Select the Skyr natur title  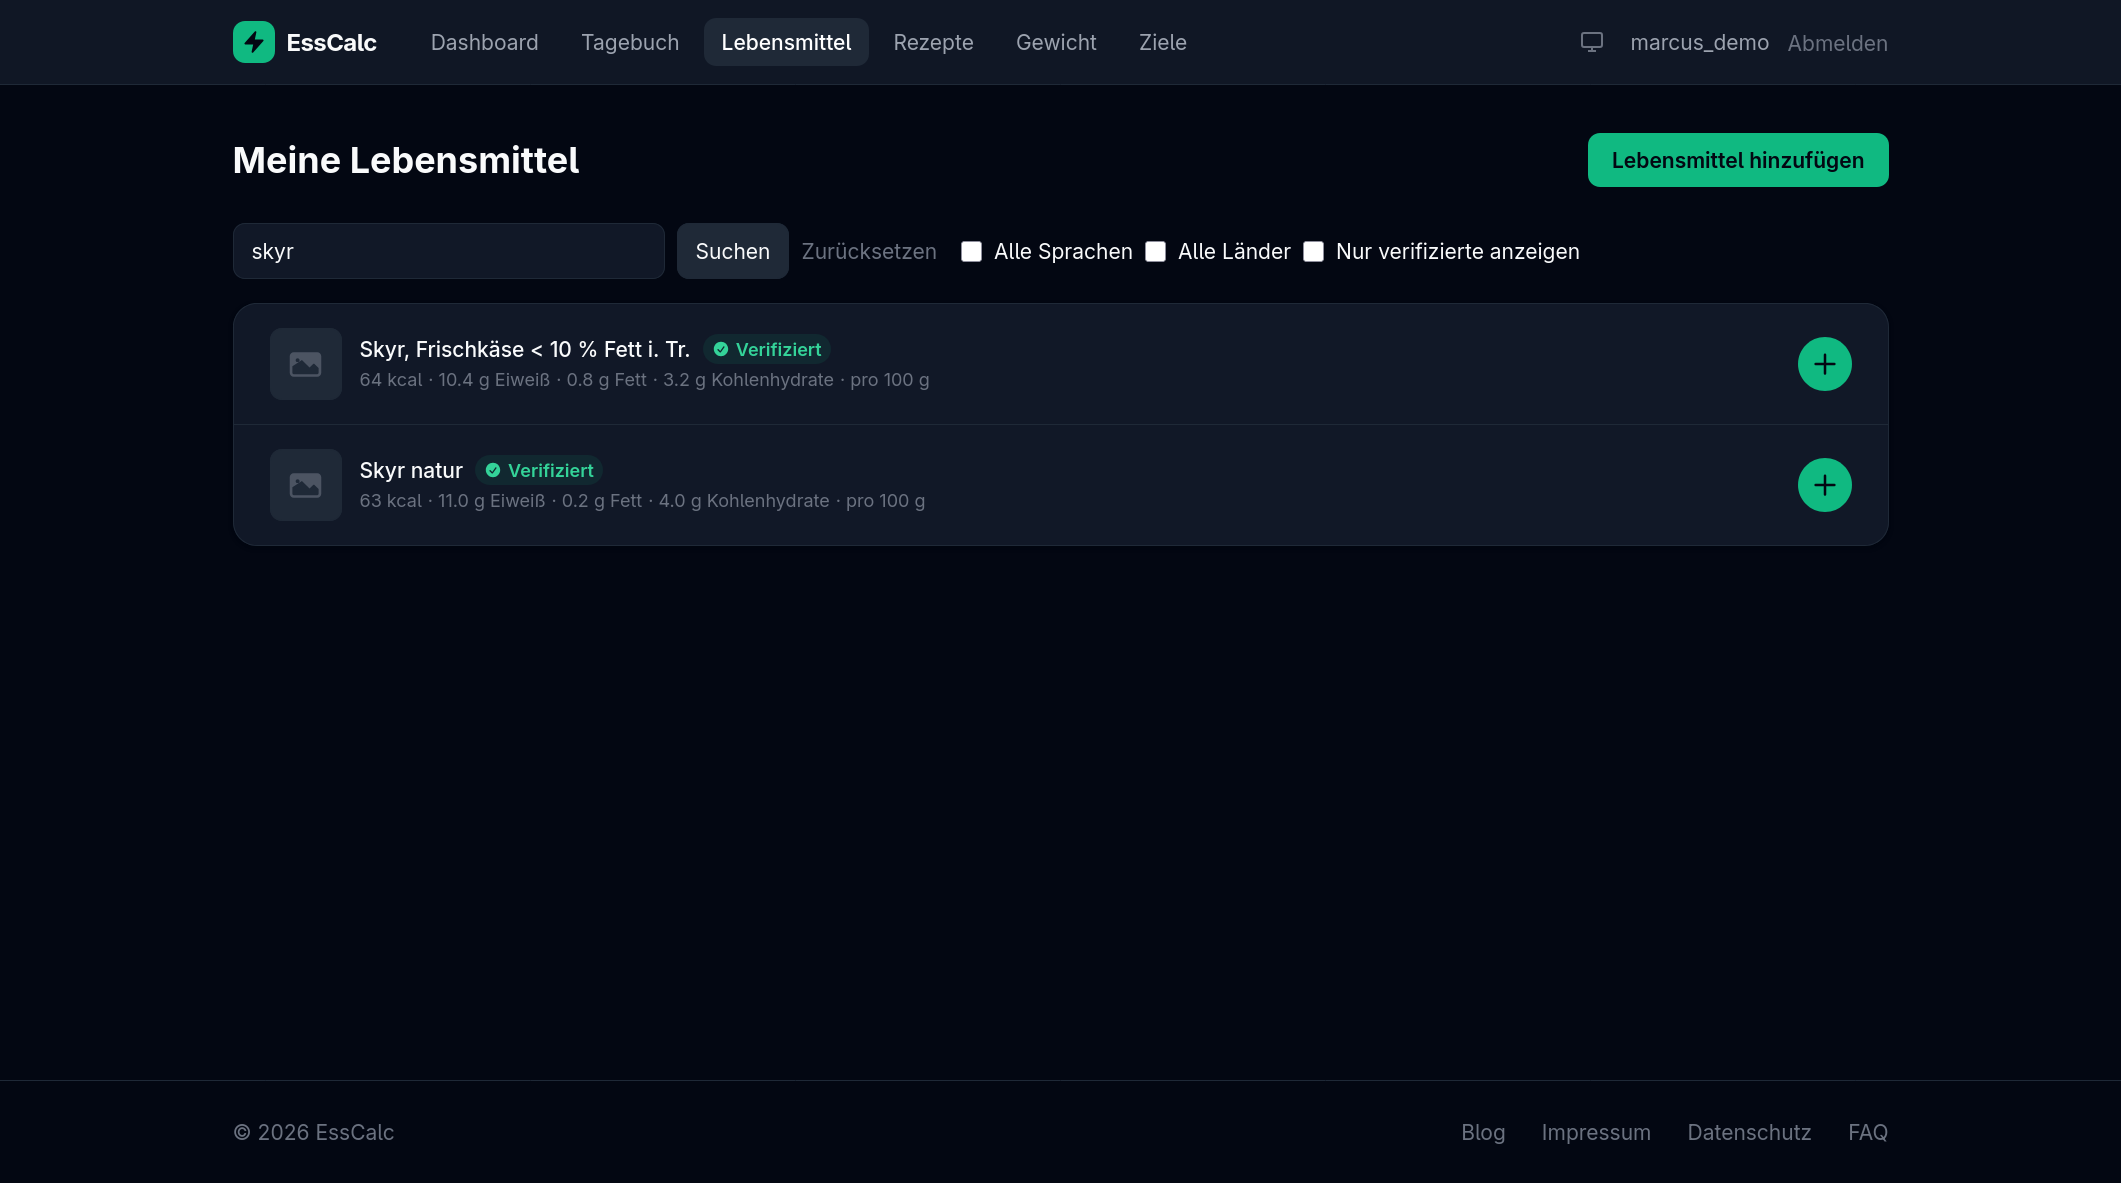[x=411, y=470]
